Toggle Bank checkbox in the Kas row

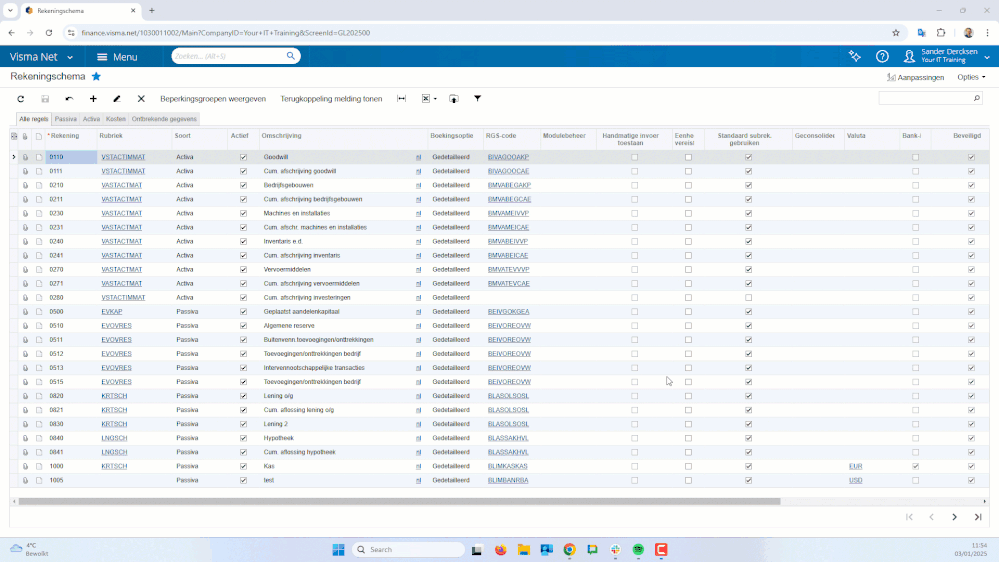915,466
